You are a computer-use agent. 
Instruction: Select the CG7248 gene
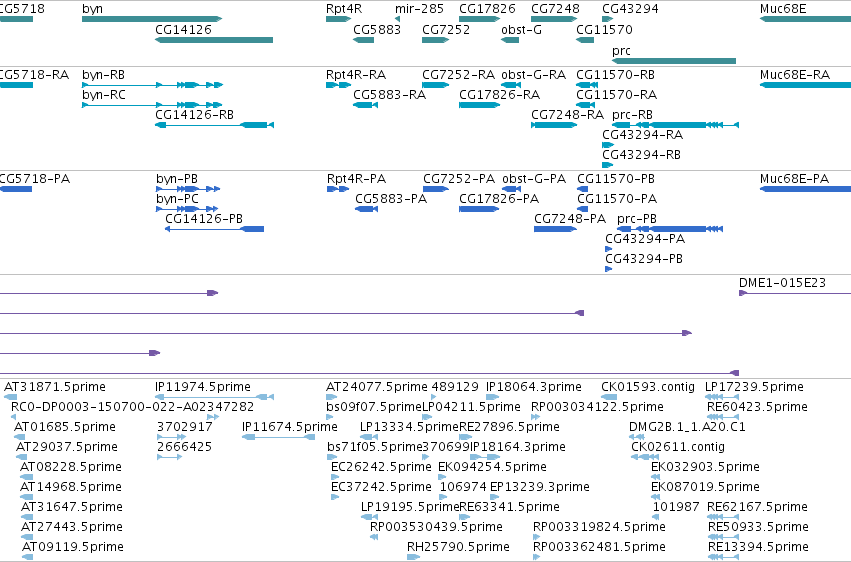click(554, 19)
